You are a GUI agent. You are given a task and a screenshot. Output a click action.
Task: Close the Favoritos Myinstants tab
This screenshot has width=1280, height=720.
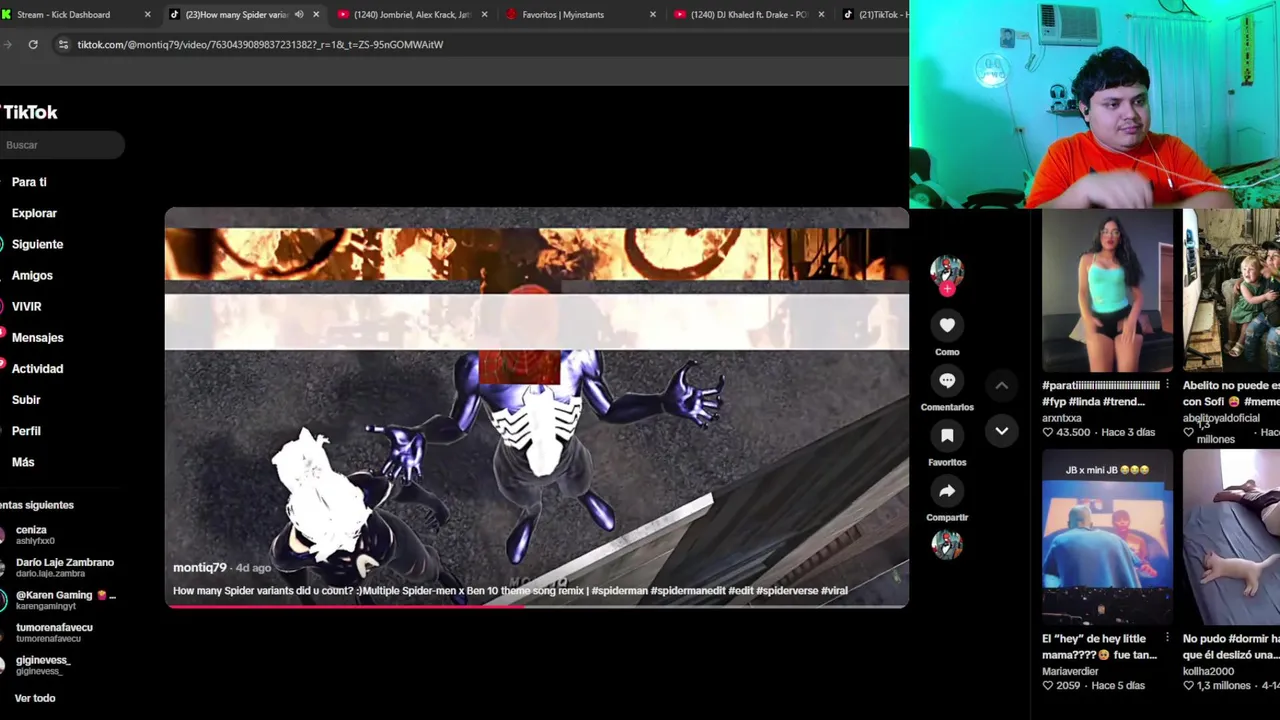click(653, 14)
